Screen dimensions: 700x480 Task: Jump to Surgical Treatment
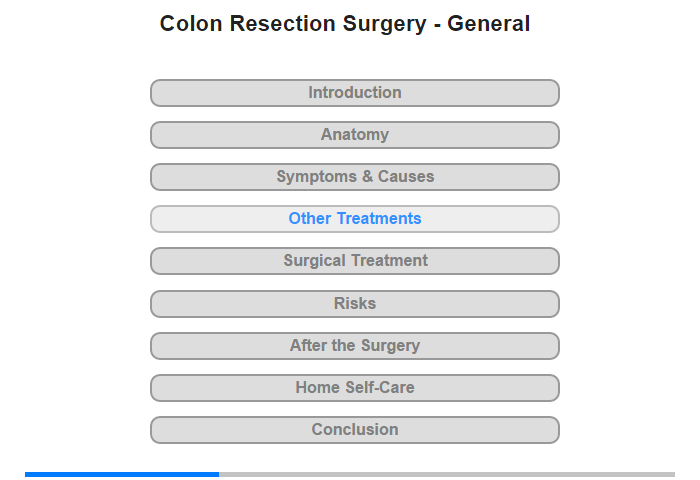click(x=354, y=261)
